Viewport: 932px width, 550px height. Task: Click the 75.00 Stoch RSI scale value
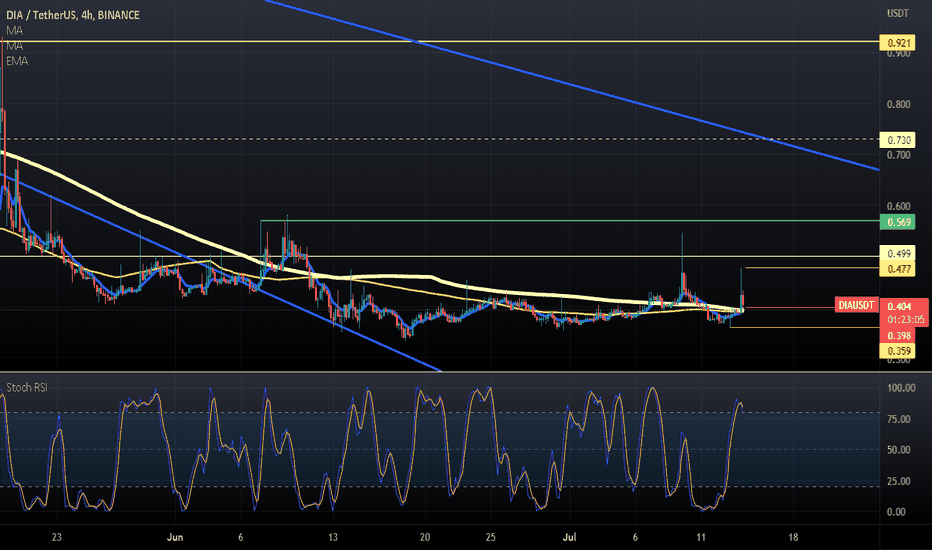(x=898, y=419)
